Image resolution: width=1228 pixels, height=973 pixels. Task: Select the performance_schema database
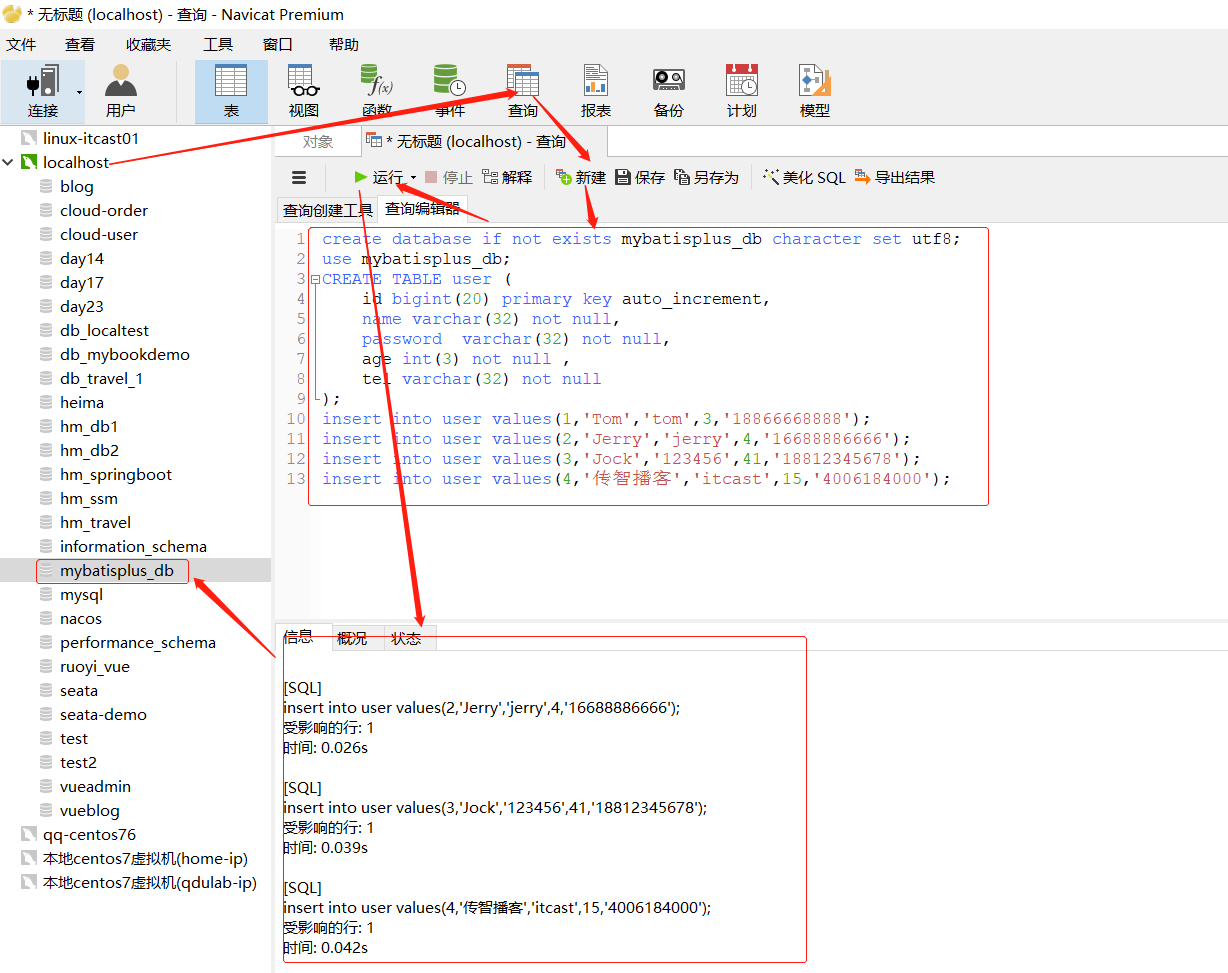(x=138, y=642)
